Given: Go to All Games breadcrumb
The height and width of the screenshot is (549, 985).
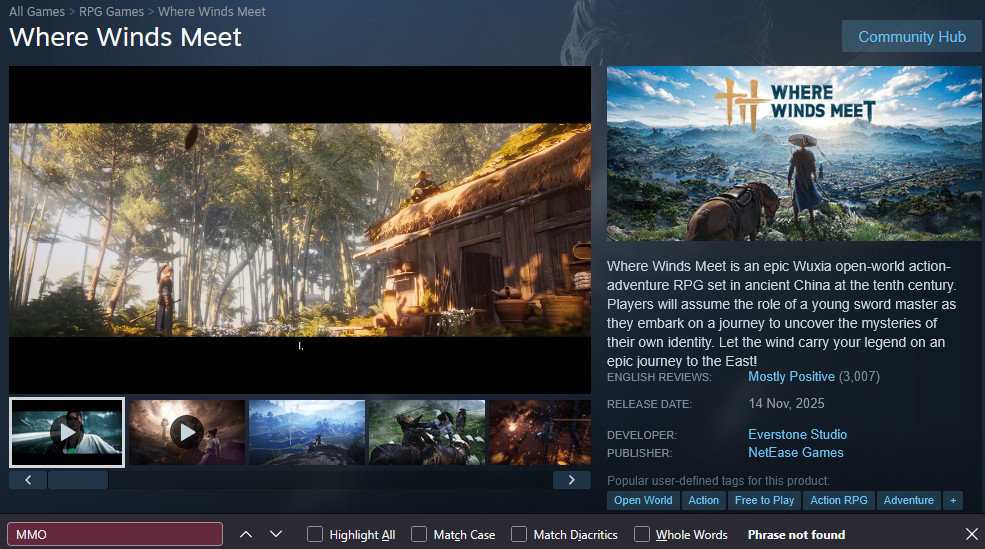Looking at the screenshot, I should tap(37, 11).
